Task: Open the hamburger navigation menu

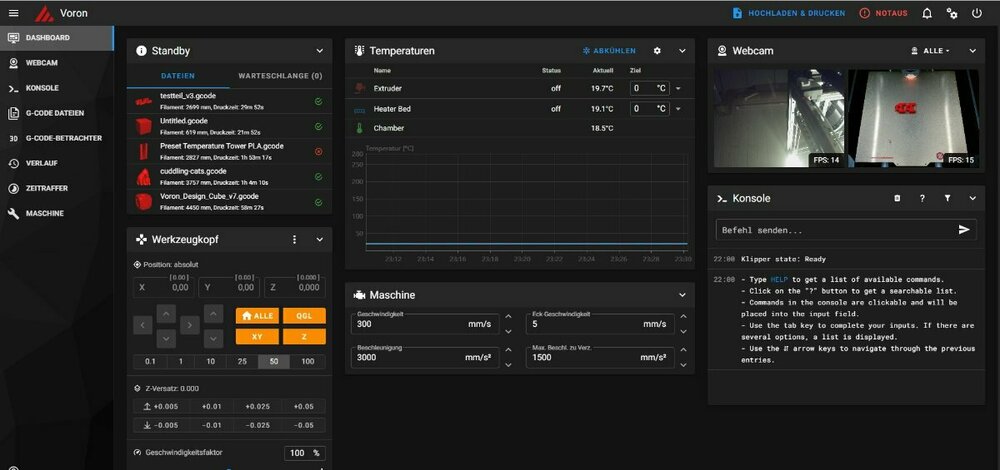Action: click(x=13, y=13)
